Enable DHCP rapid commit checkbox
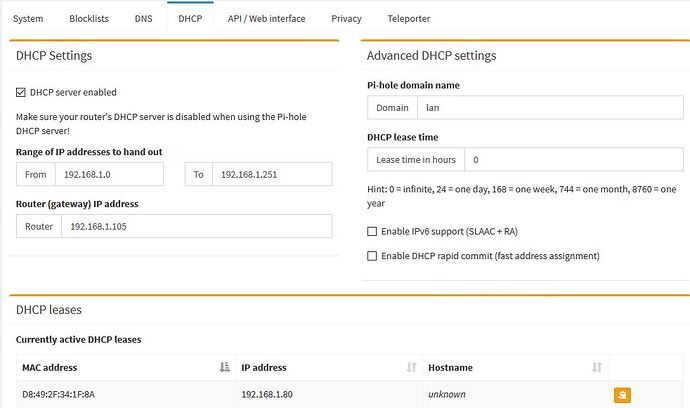The height and width of the screenshot is (408, 690). 373,256
